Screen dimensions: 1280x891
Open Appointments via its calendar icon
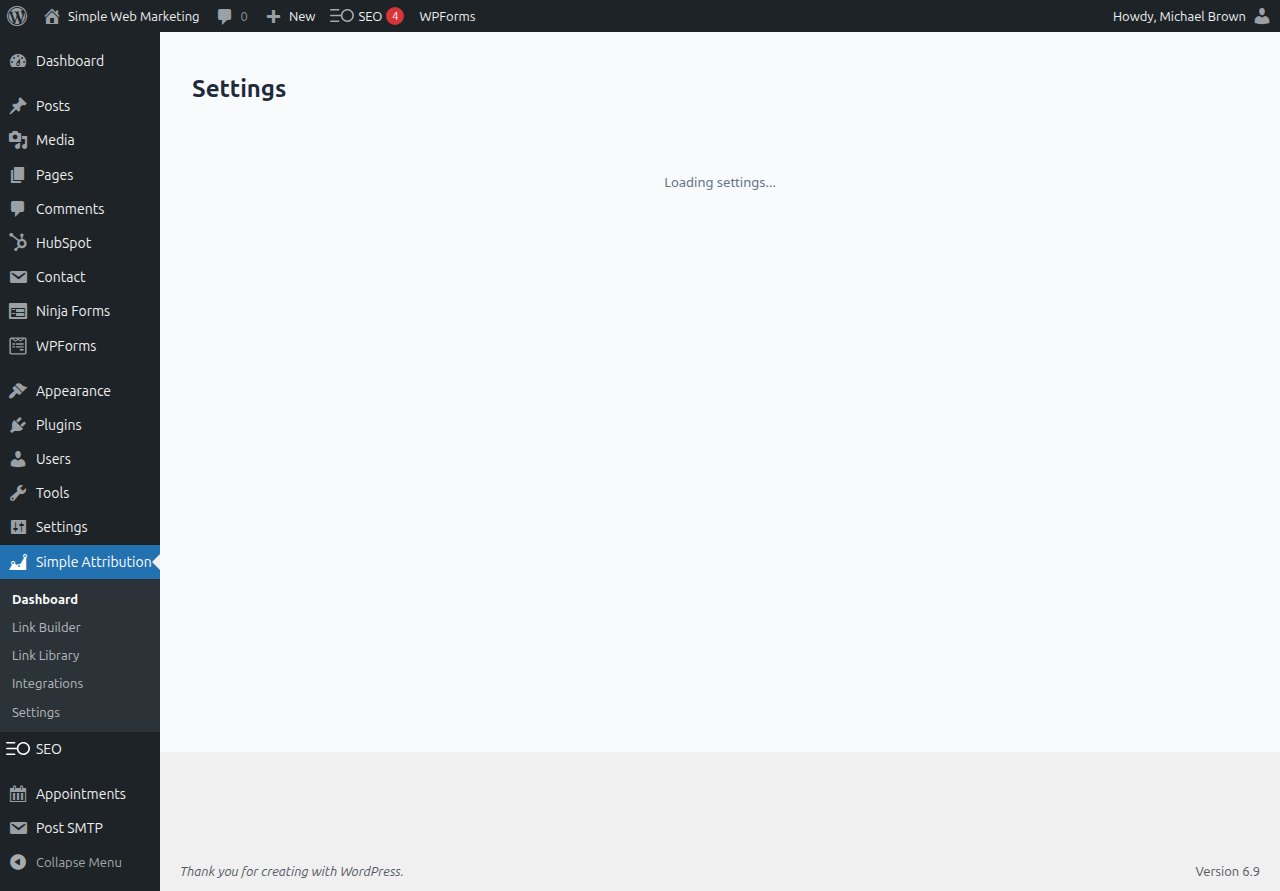(x=18, y=793)
